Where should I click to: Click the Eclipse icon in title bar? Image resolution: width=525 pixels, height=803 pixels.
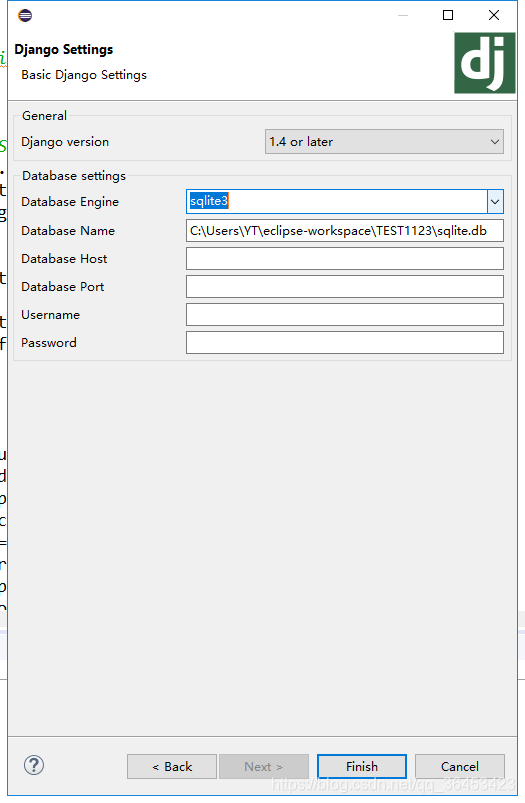(25, 15)
